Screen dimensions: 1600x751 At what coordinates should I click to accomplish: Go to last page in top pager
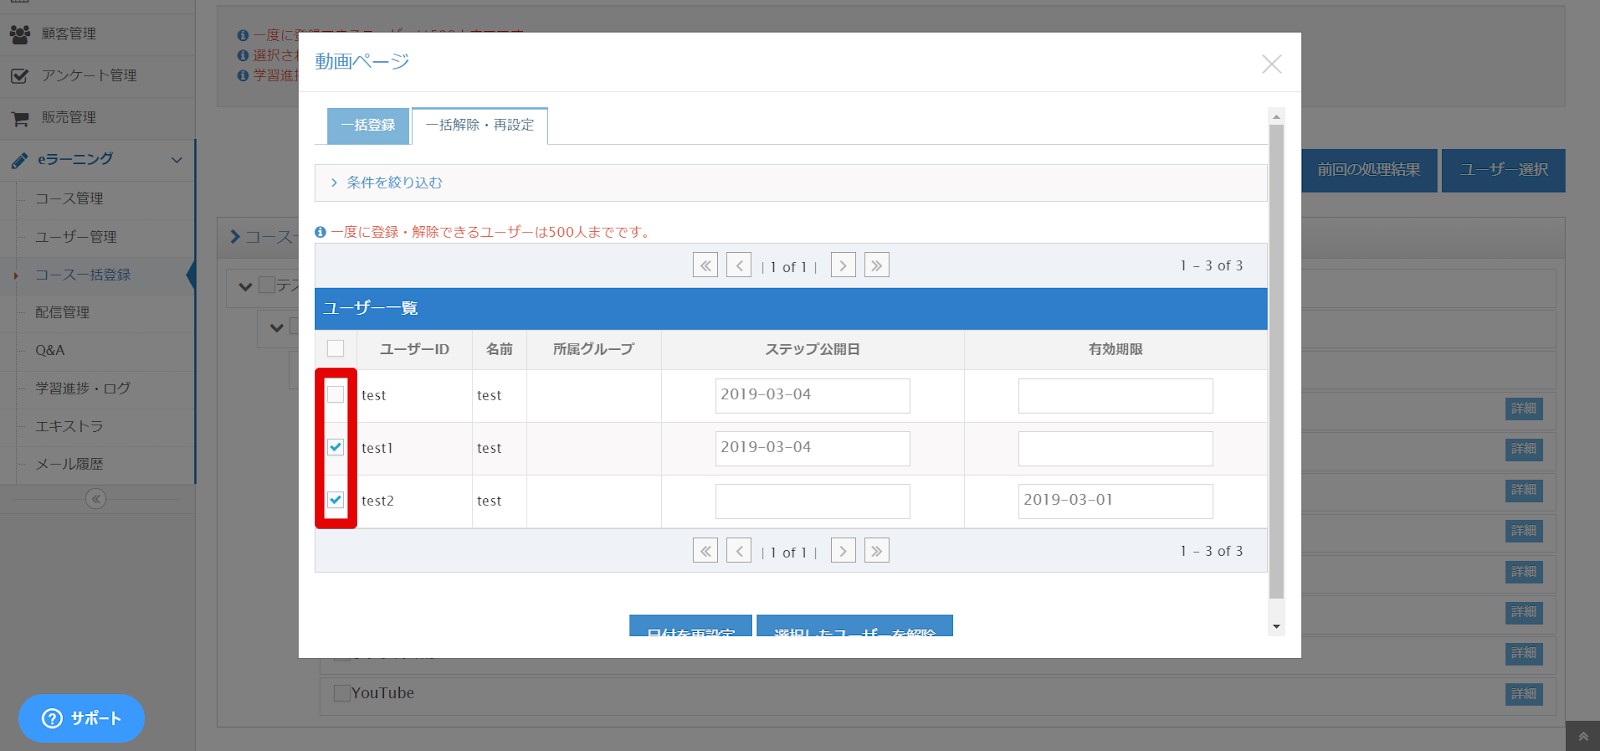[x=877, y=265]
